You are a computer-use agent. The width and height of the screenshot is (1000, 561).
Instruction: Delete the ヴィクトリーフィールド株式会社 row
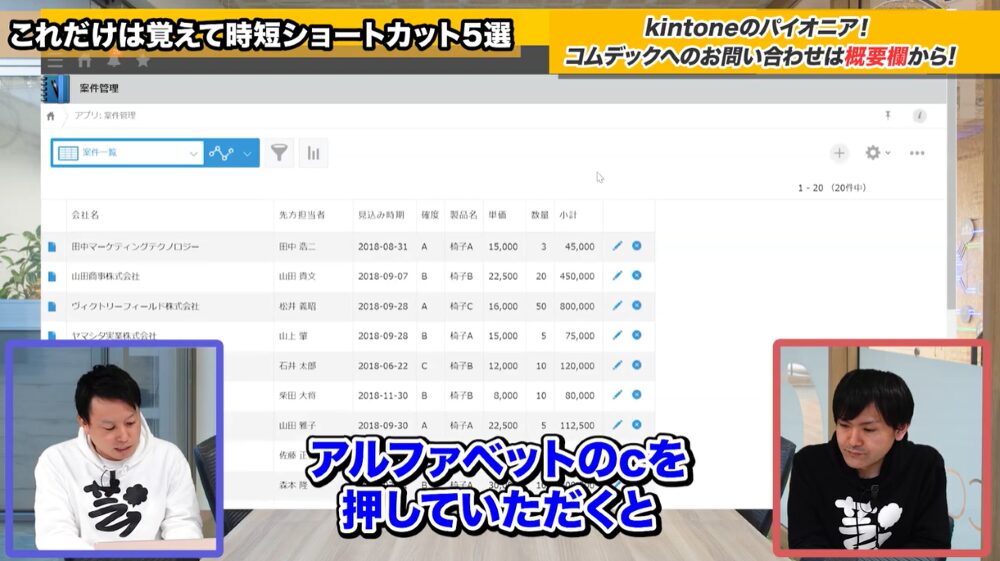point(636,306)
